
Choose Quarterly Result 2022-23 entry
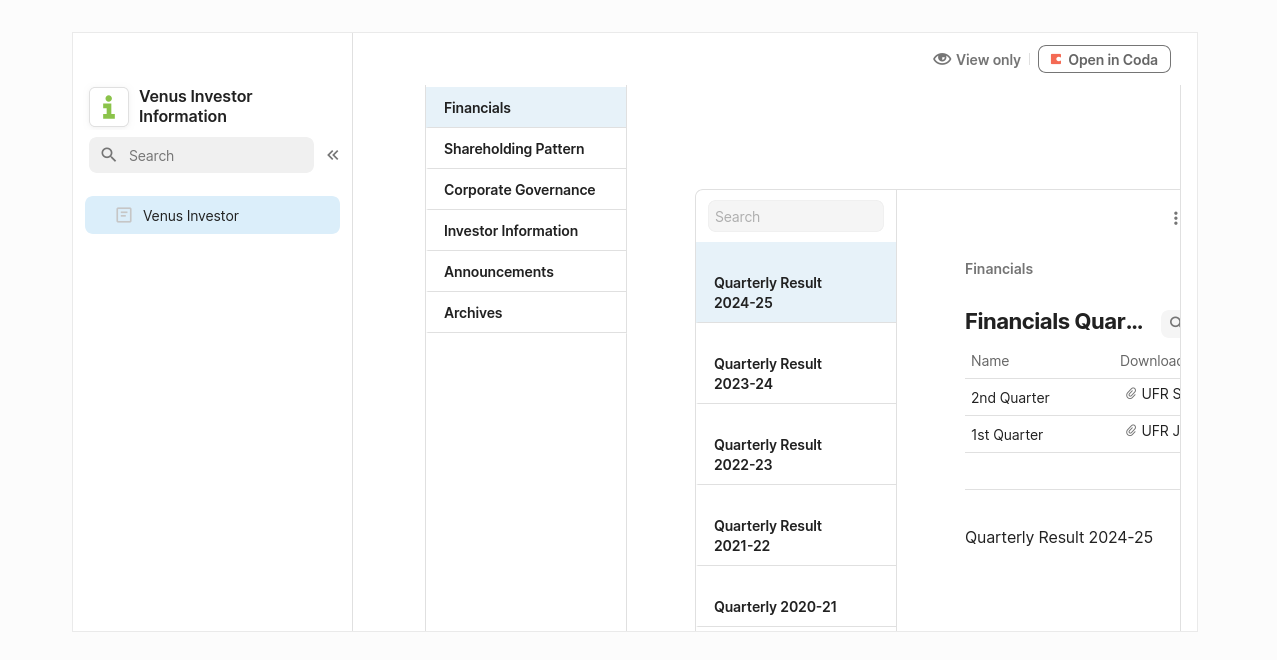[x=796, y=445]
